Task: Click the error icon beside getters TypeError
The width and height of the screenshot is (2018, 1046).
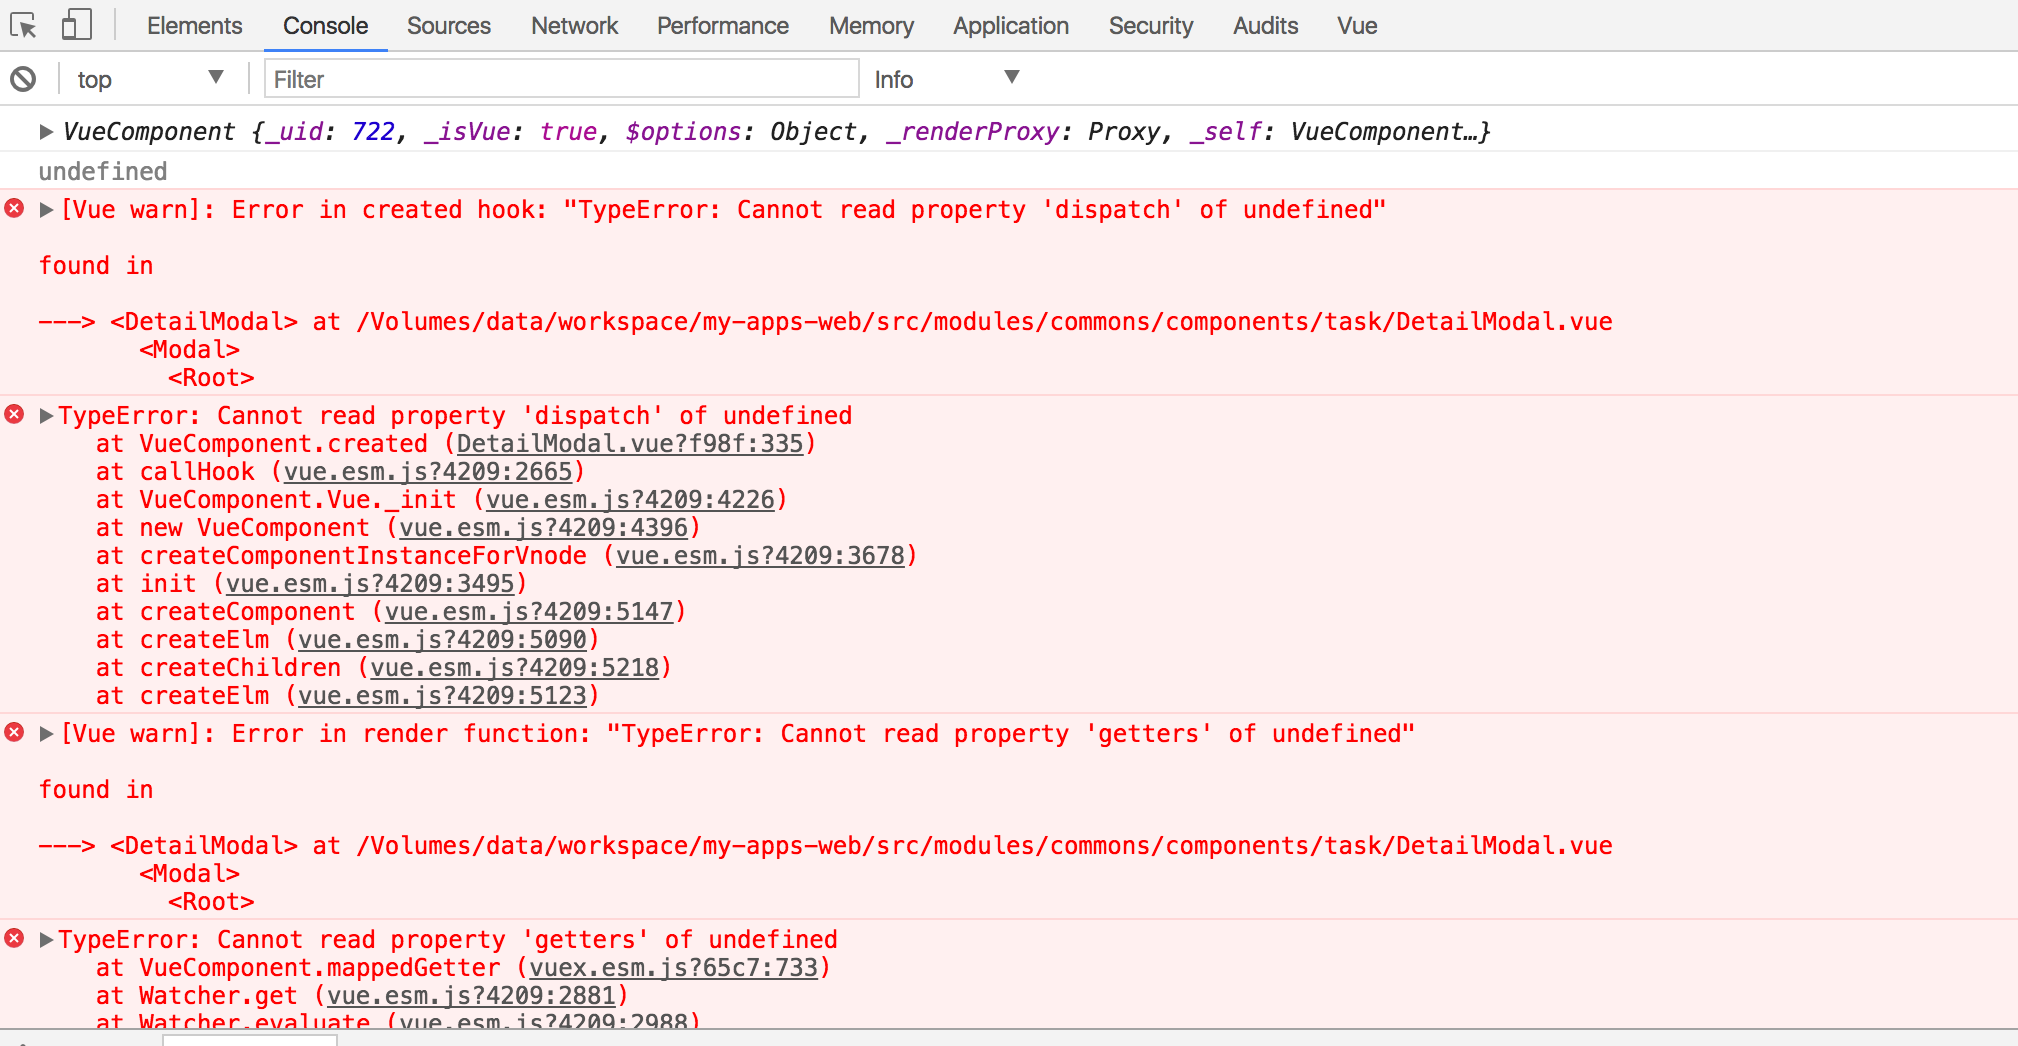Action: pyautogui.click(x=12, y=939)
